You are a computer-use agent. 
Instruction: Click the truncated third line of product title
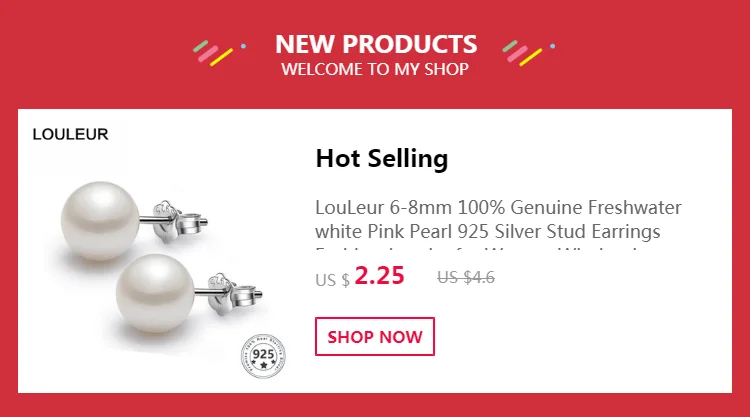coord(478,249)
